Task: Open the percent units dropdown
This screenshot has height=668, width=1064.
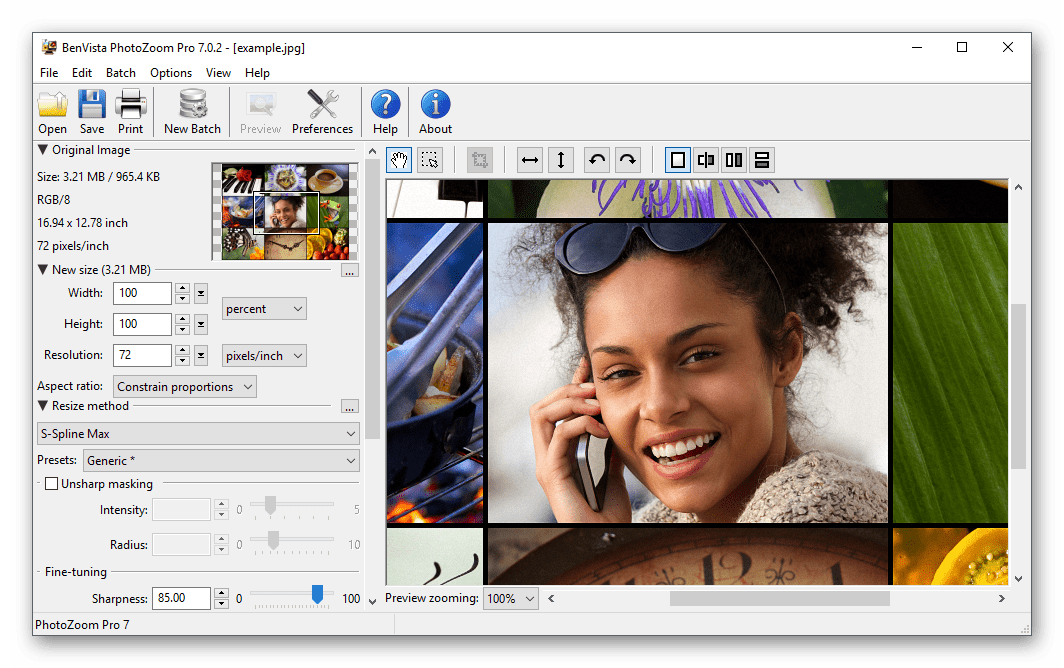Action: (x=264, y=309)
